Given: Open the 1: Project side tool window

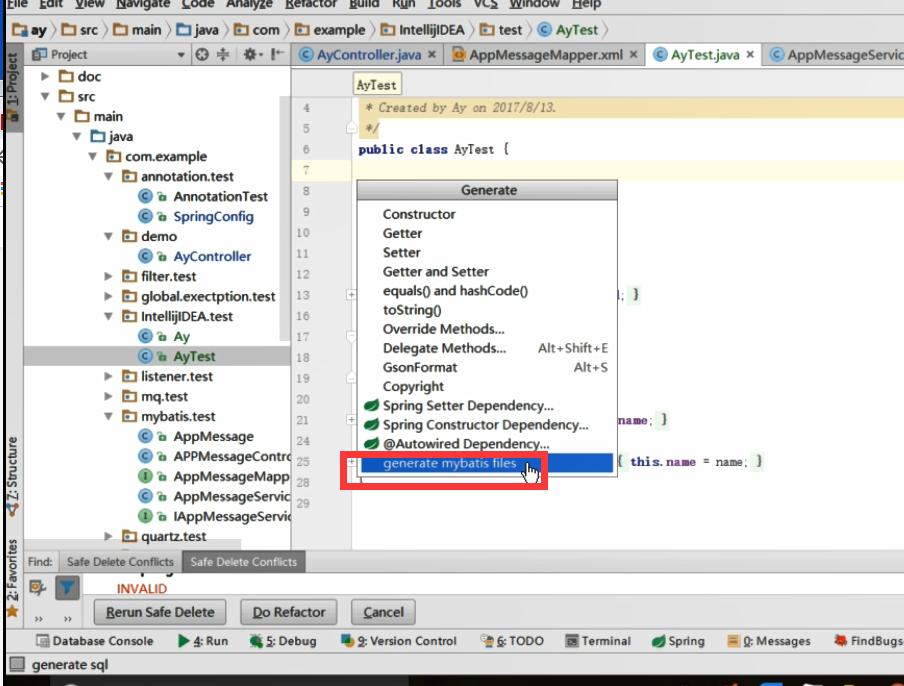Looking at the screenshot, I should click(12, 86).
